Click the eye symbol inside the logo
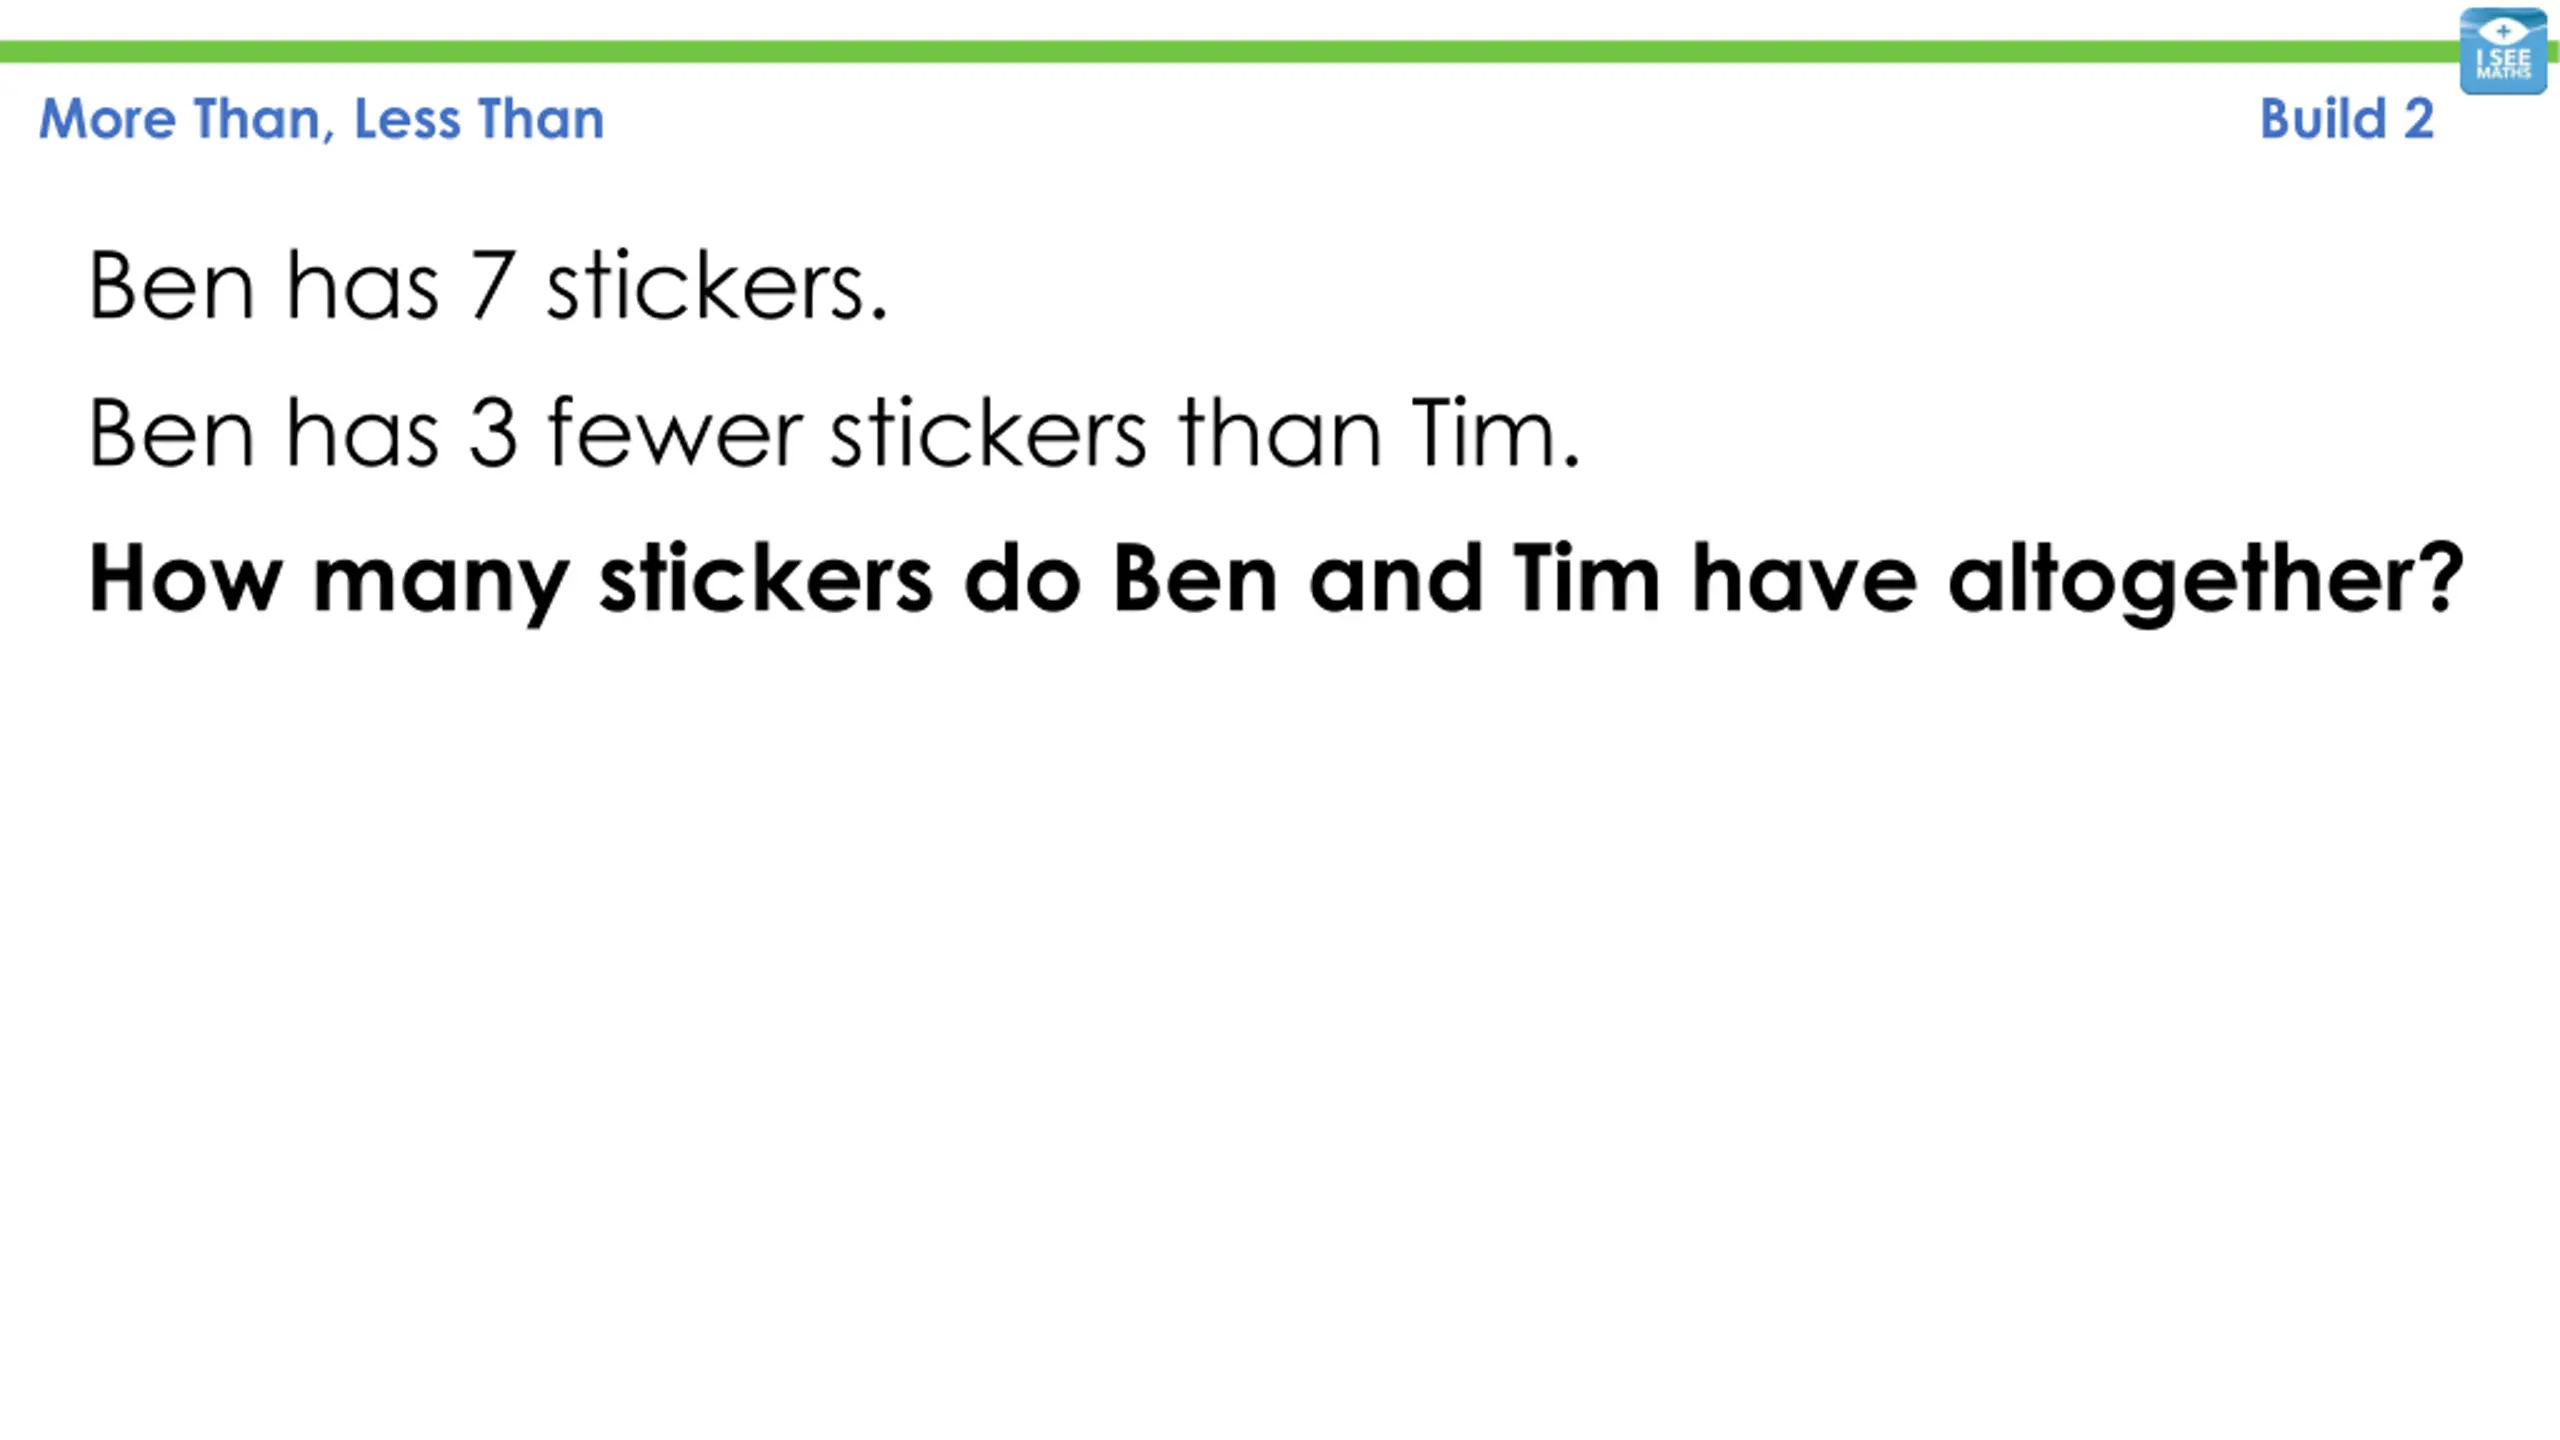This screenshot has height=1440, width=2560. click(x=2503, y=31)
